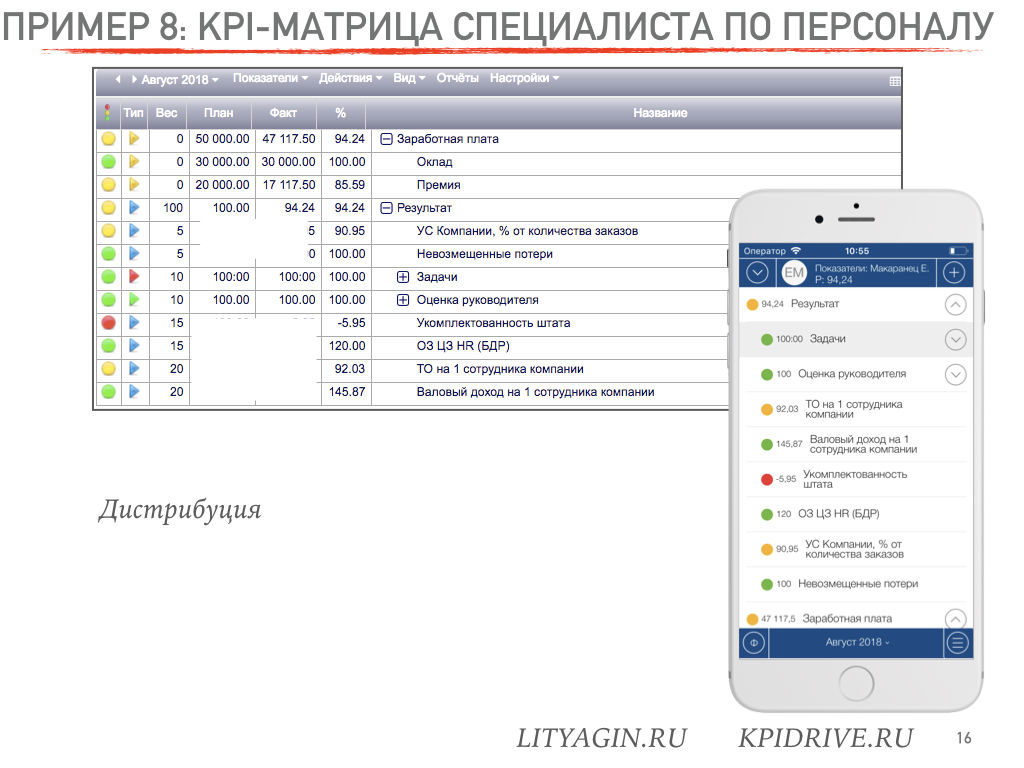Viewport: 1024px width, 768px height.
Task: Click the yellow type arrow in Оклад row
Action: click(134, 161)
